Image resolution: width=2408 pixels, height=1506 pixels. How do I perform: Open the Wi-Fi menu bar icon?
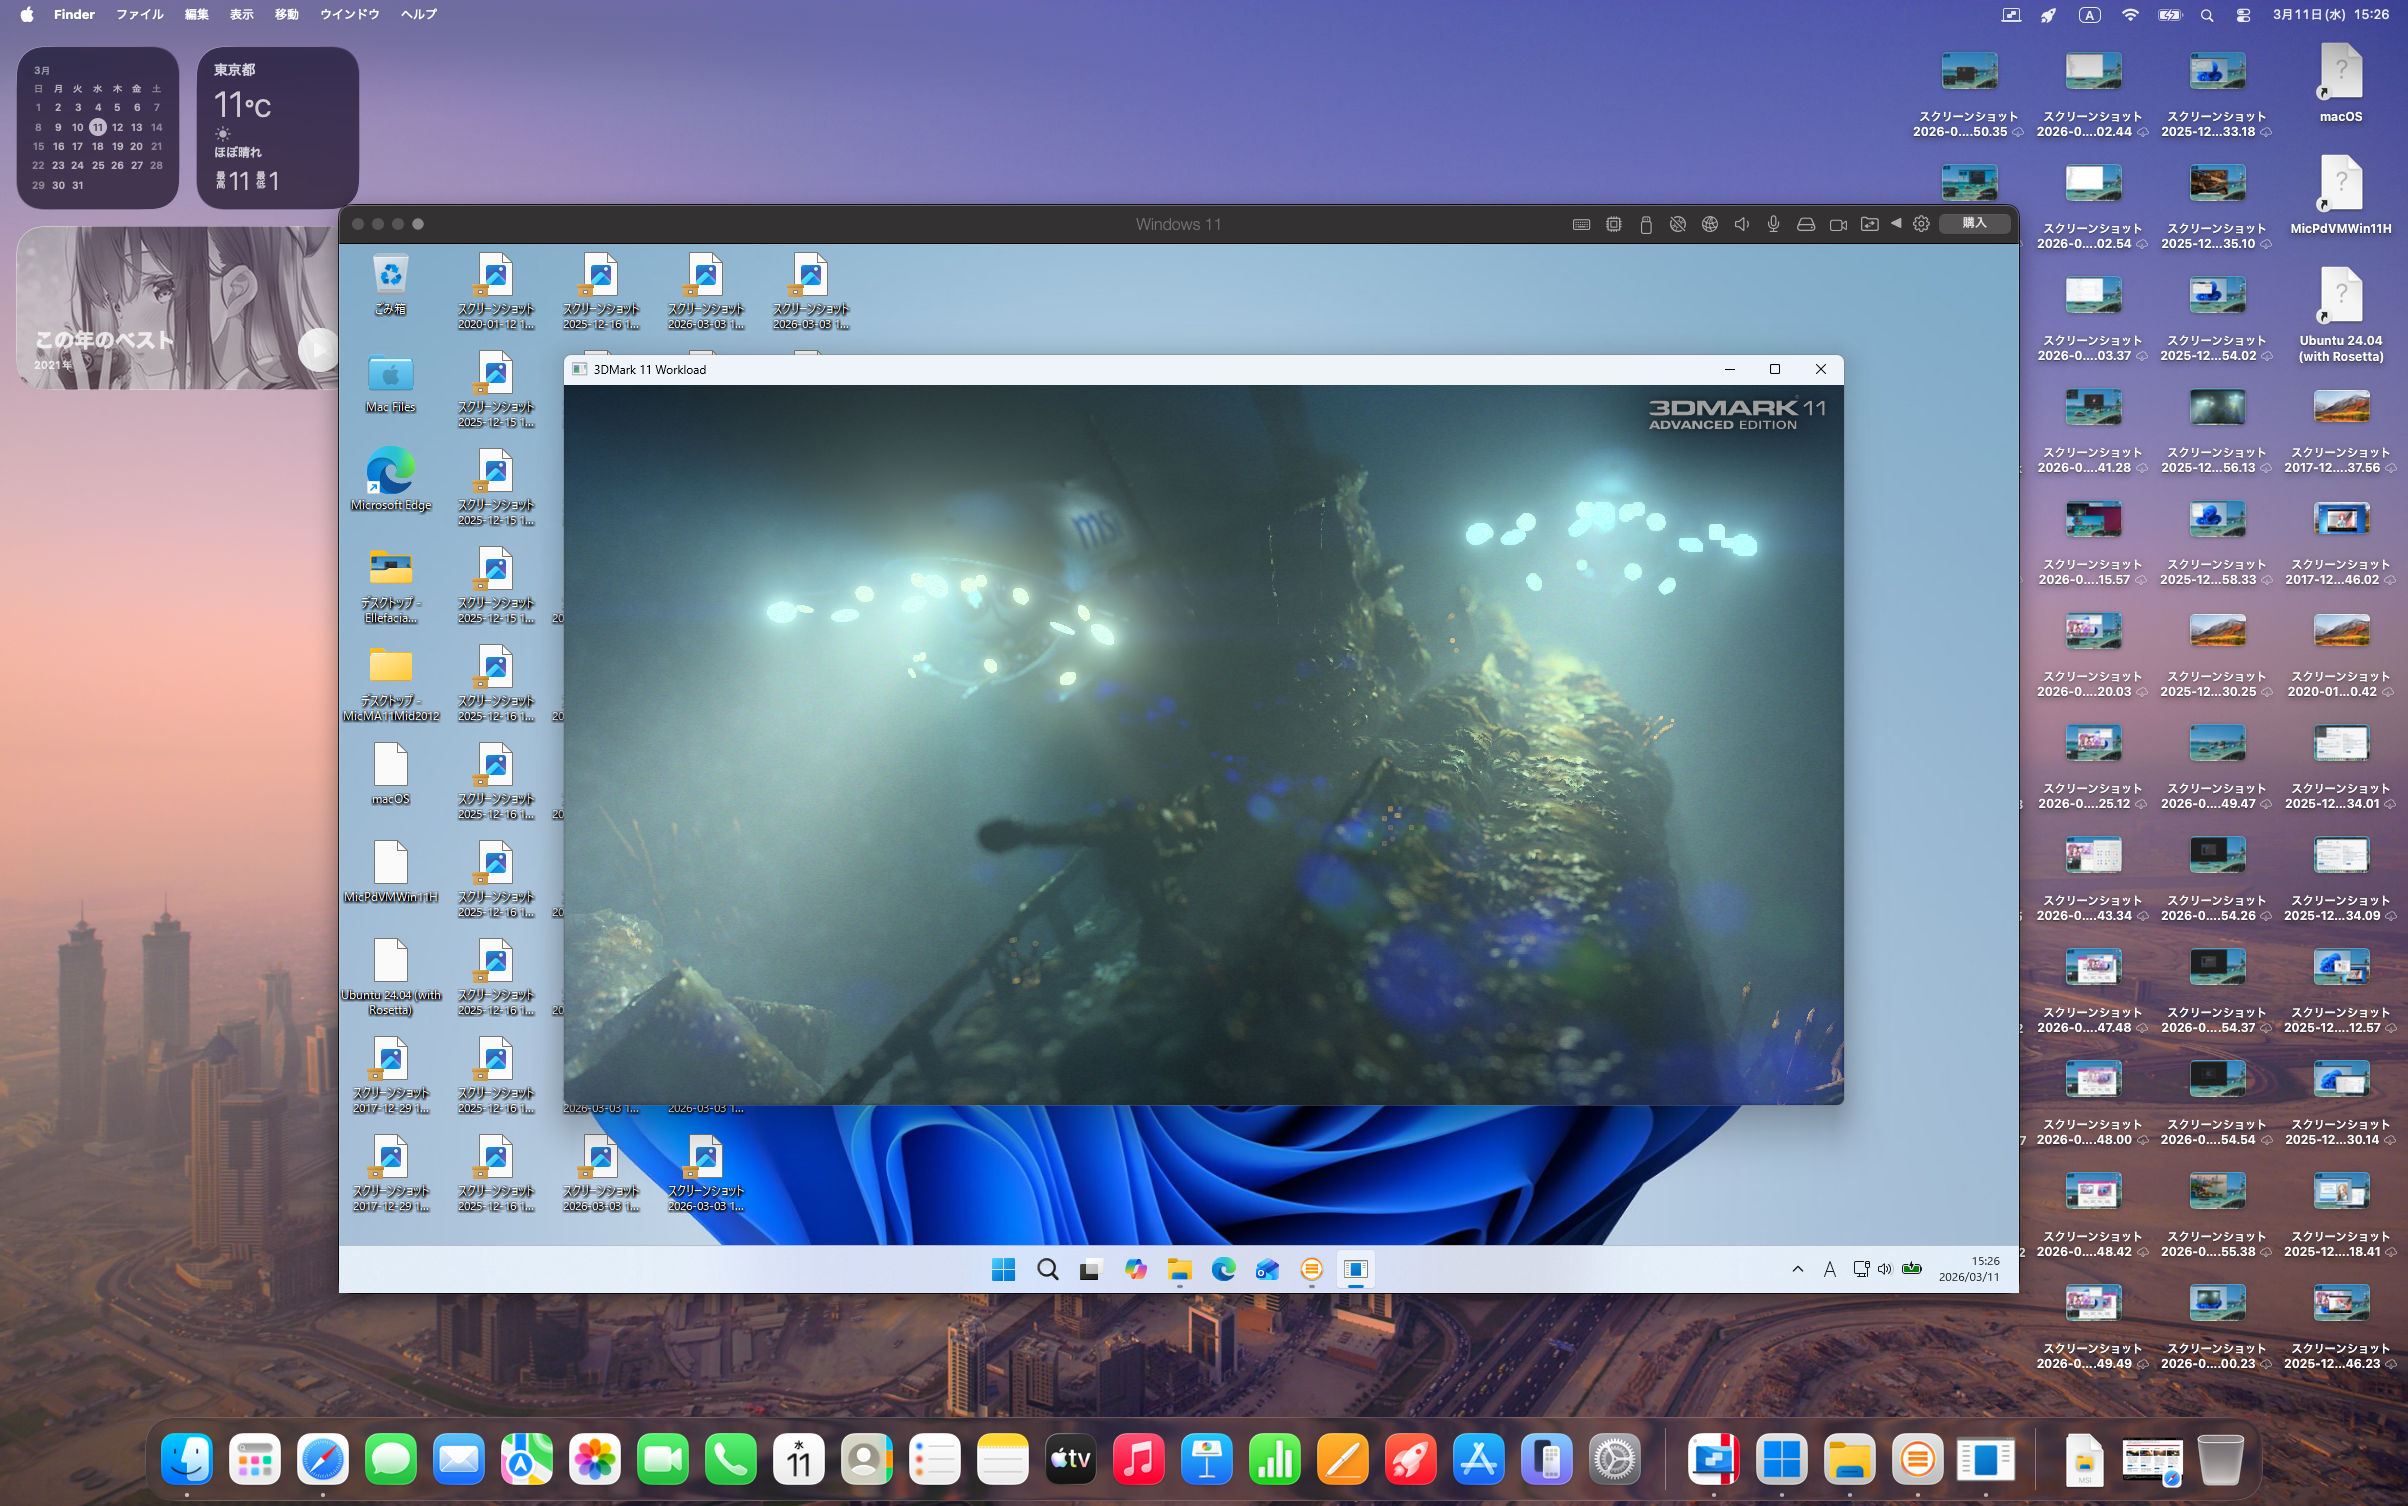coord(2130,15)
